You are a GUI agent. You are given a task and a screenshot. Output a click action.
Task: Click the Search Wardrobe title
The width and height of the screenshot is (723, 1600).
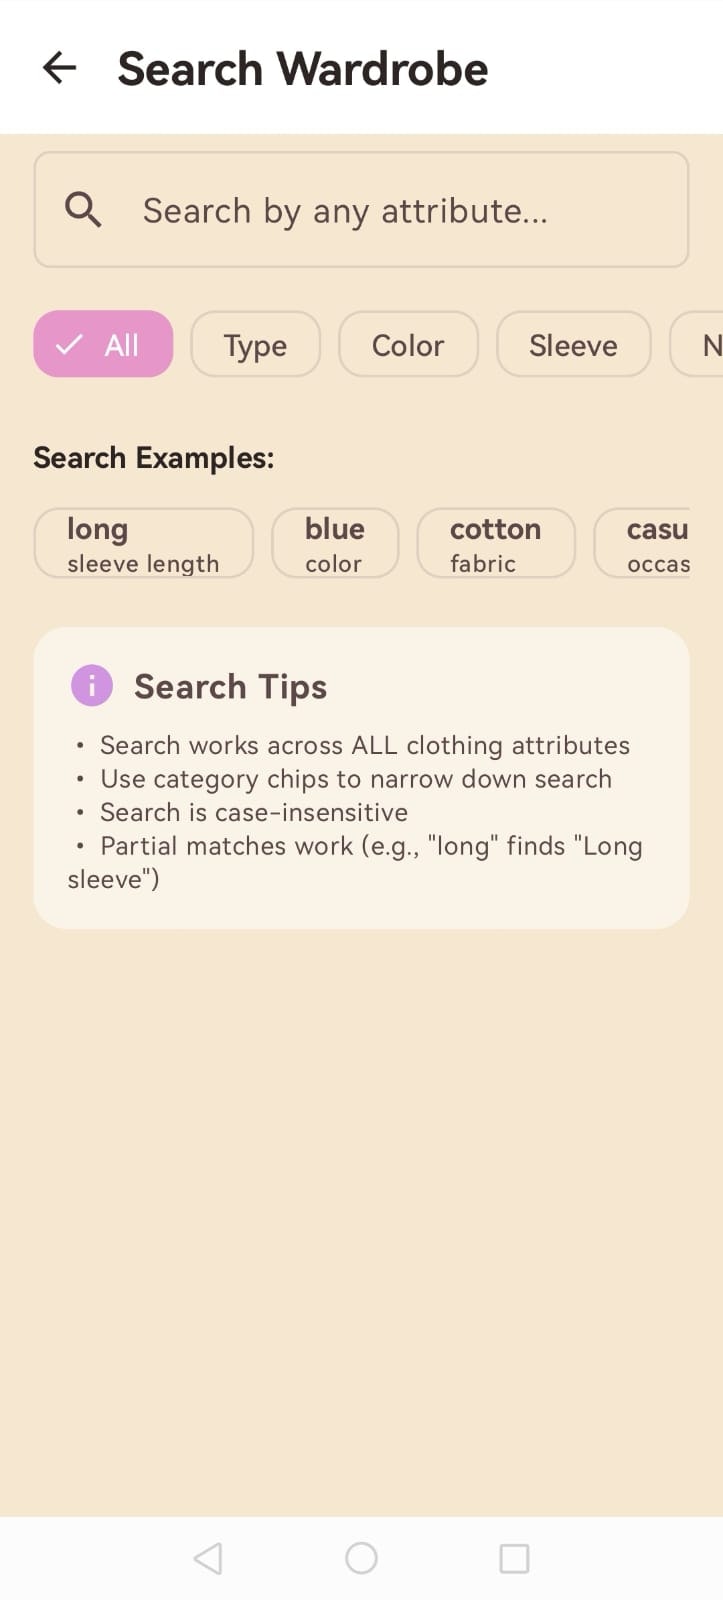[x=302, y=68]
